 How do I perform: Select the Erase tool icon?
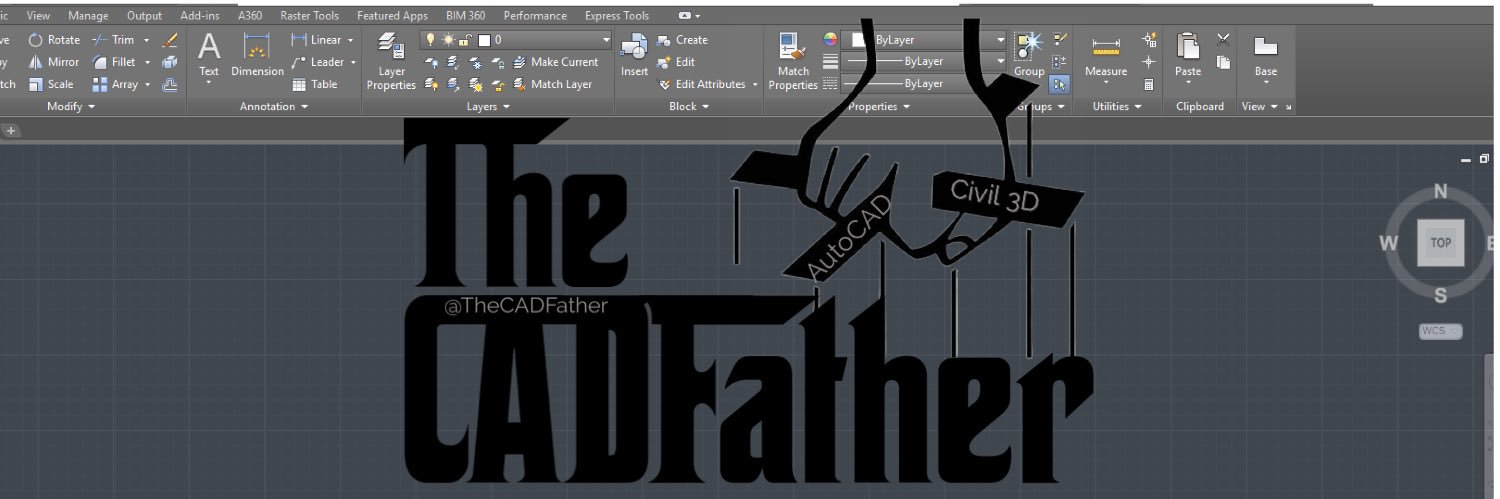(169, 40)
